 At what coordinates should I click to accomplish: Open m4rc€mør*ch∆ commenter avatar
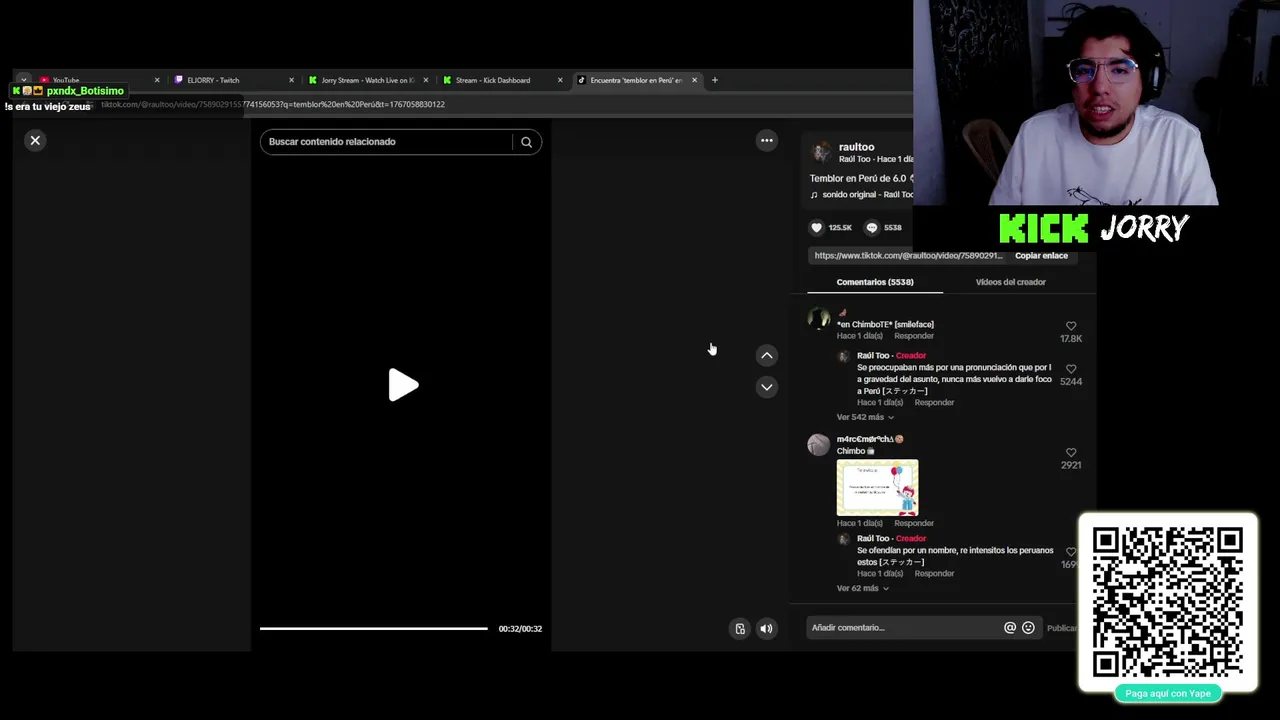tap(819, 445)
